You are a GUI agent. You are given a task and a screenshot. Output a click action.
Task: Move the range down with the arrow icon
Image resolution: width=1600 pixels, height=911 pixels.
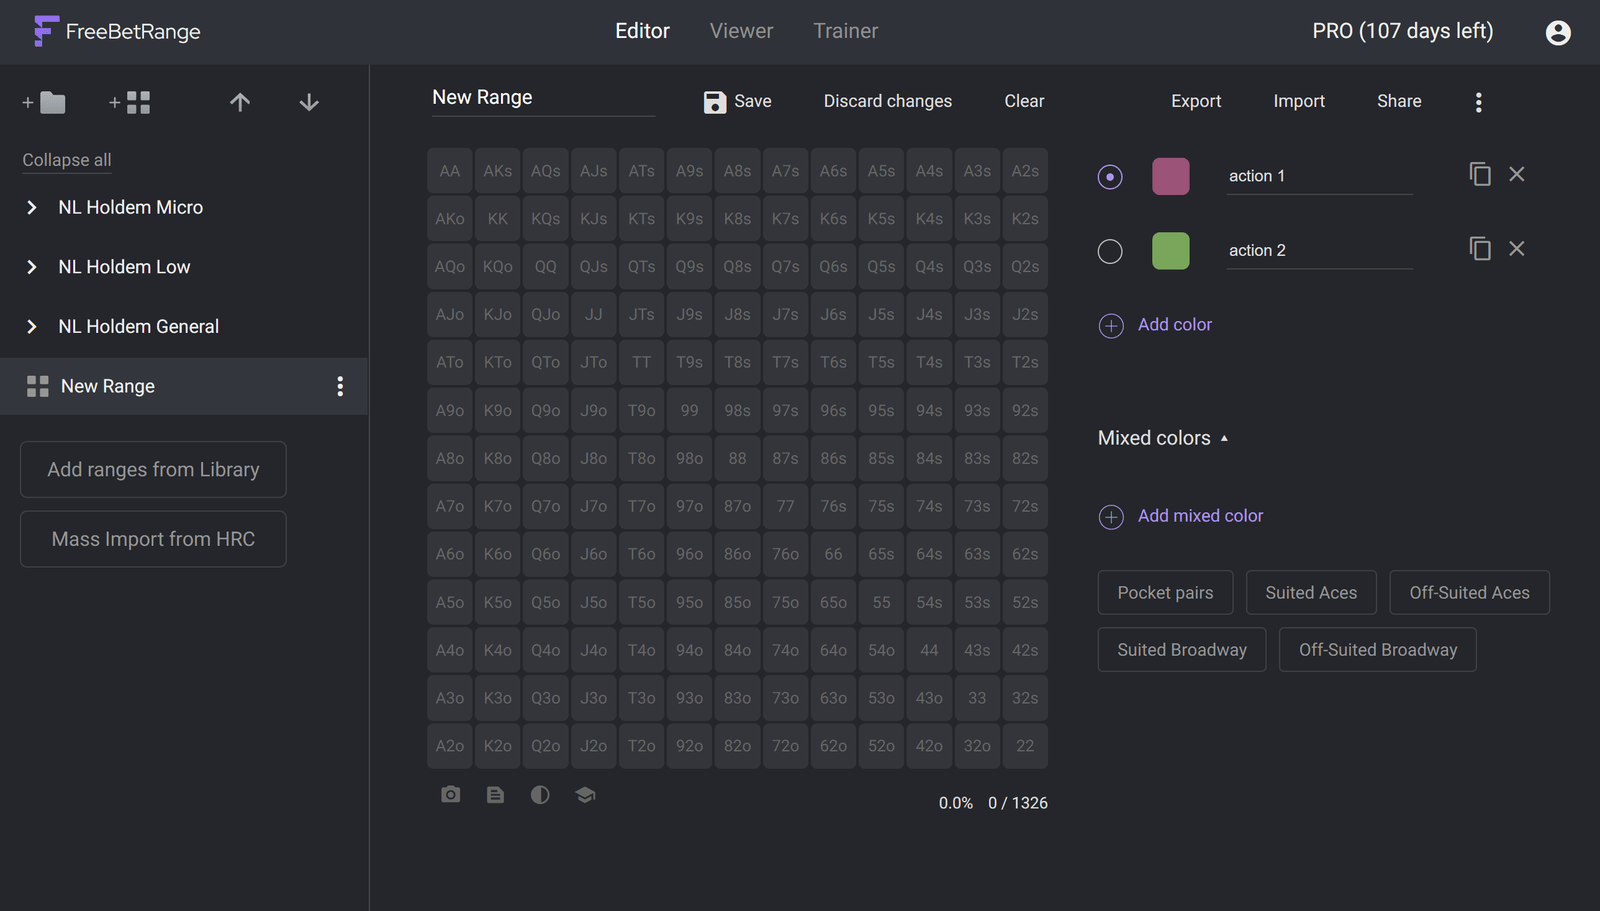[x=309, y=102]
